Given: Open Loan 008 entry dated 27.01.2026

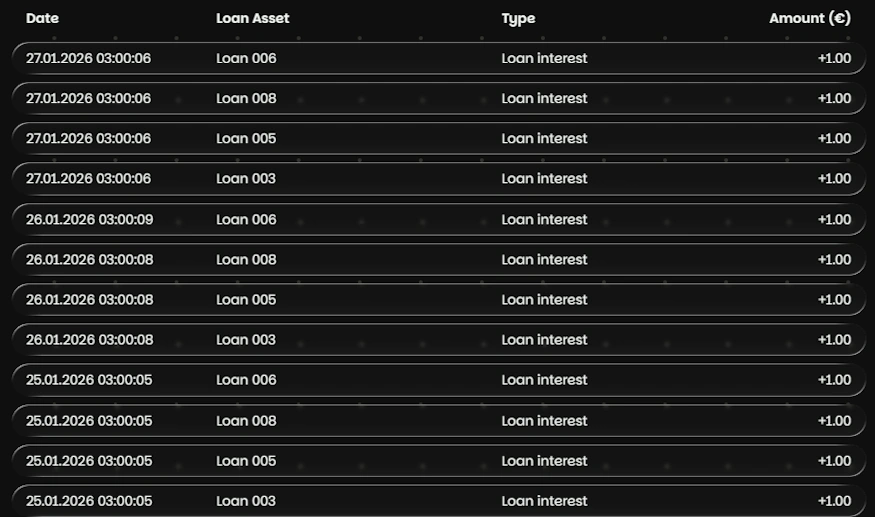Looking at the screenshot, I should click(x=438, y=98).
